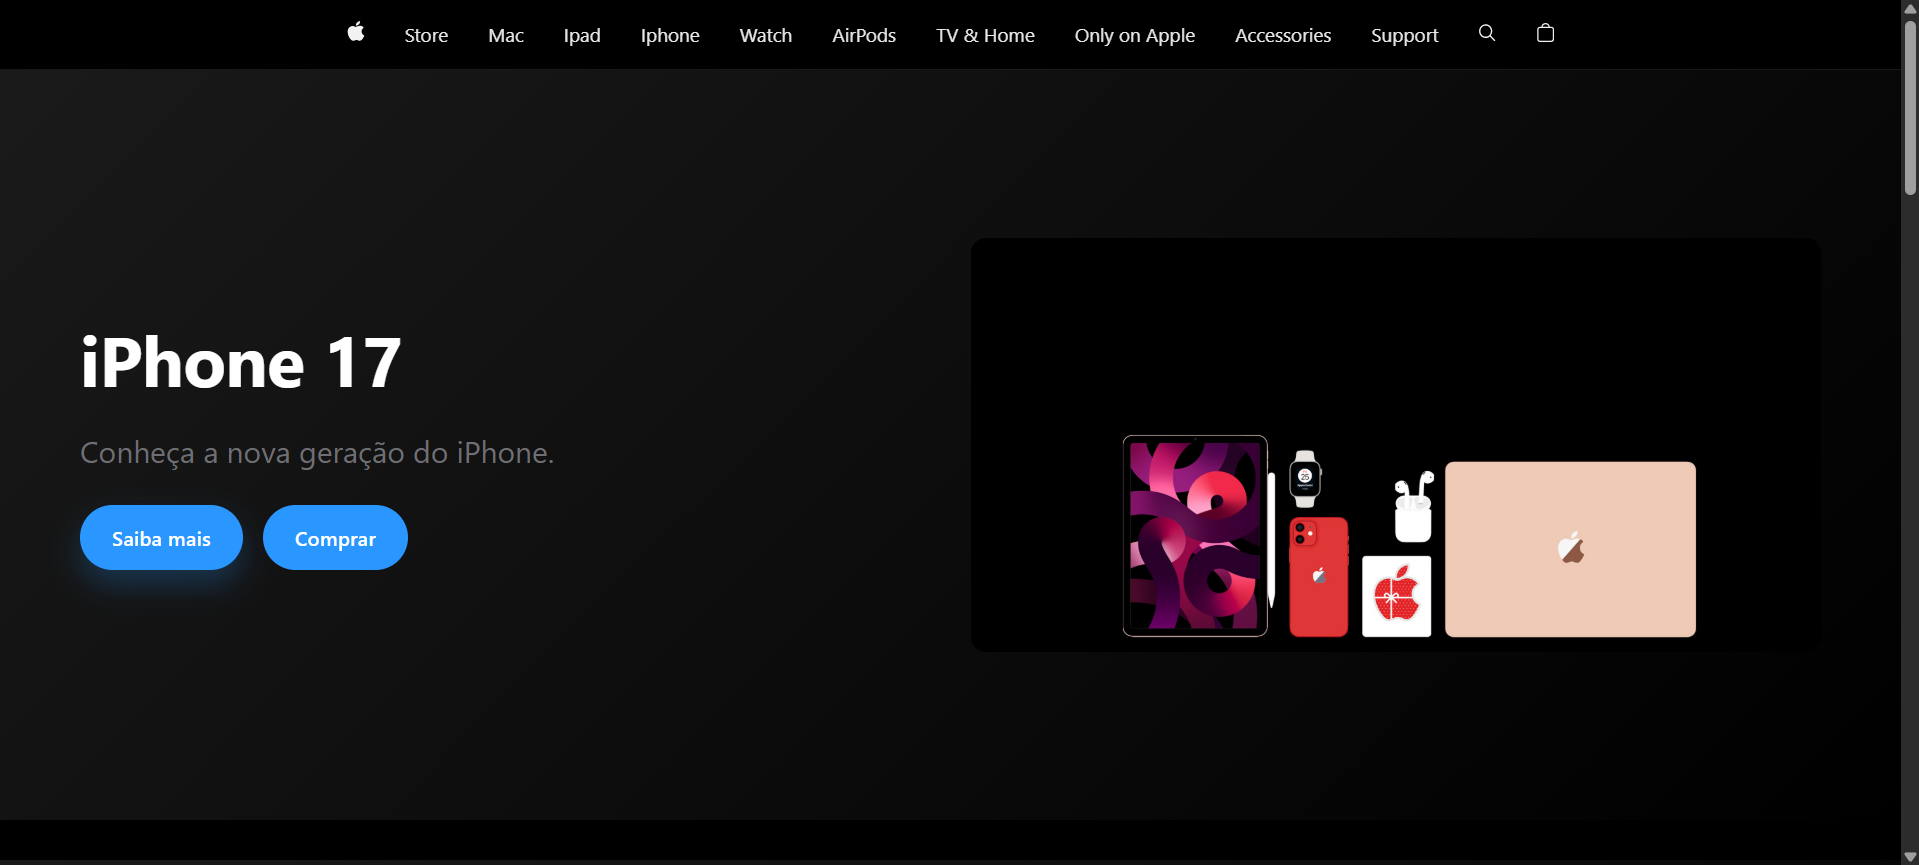Viewport: 1919px width, 865px height.
Task: Click the Comprar button
Action: tap(335, 538)
